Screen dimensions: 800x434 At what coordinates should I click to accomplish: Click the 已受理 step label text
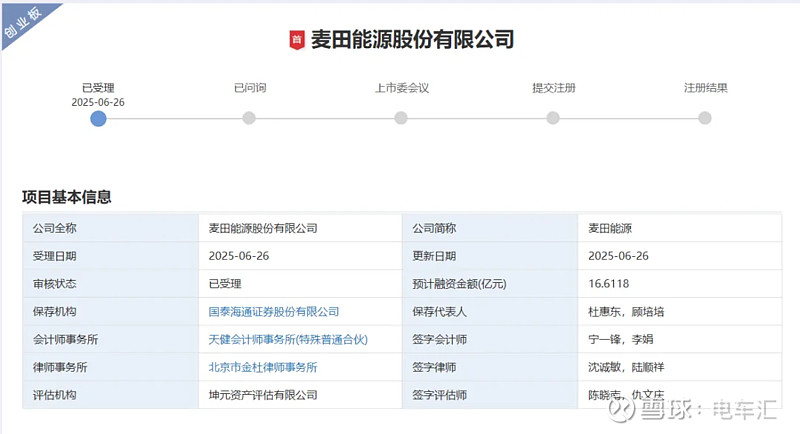98,88
